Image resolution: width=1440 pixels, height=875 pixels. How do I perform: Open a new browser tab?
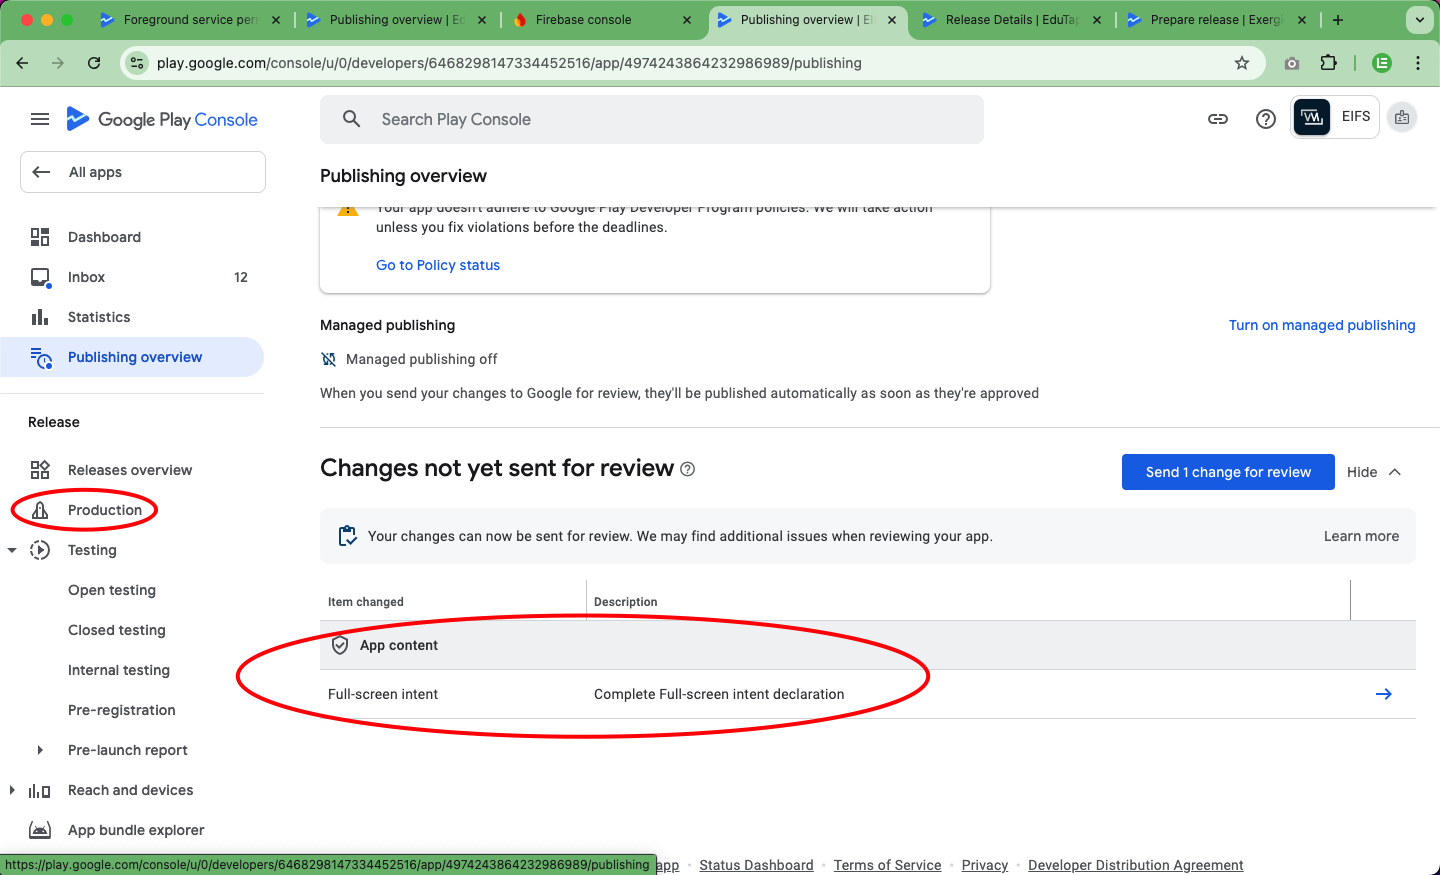coord(1338,20)
